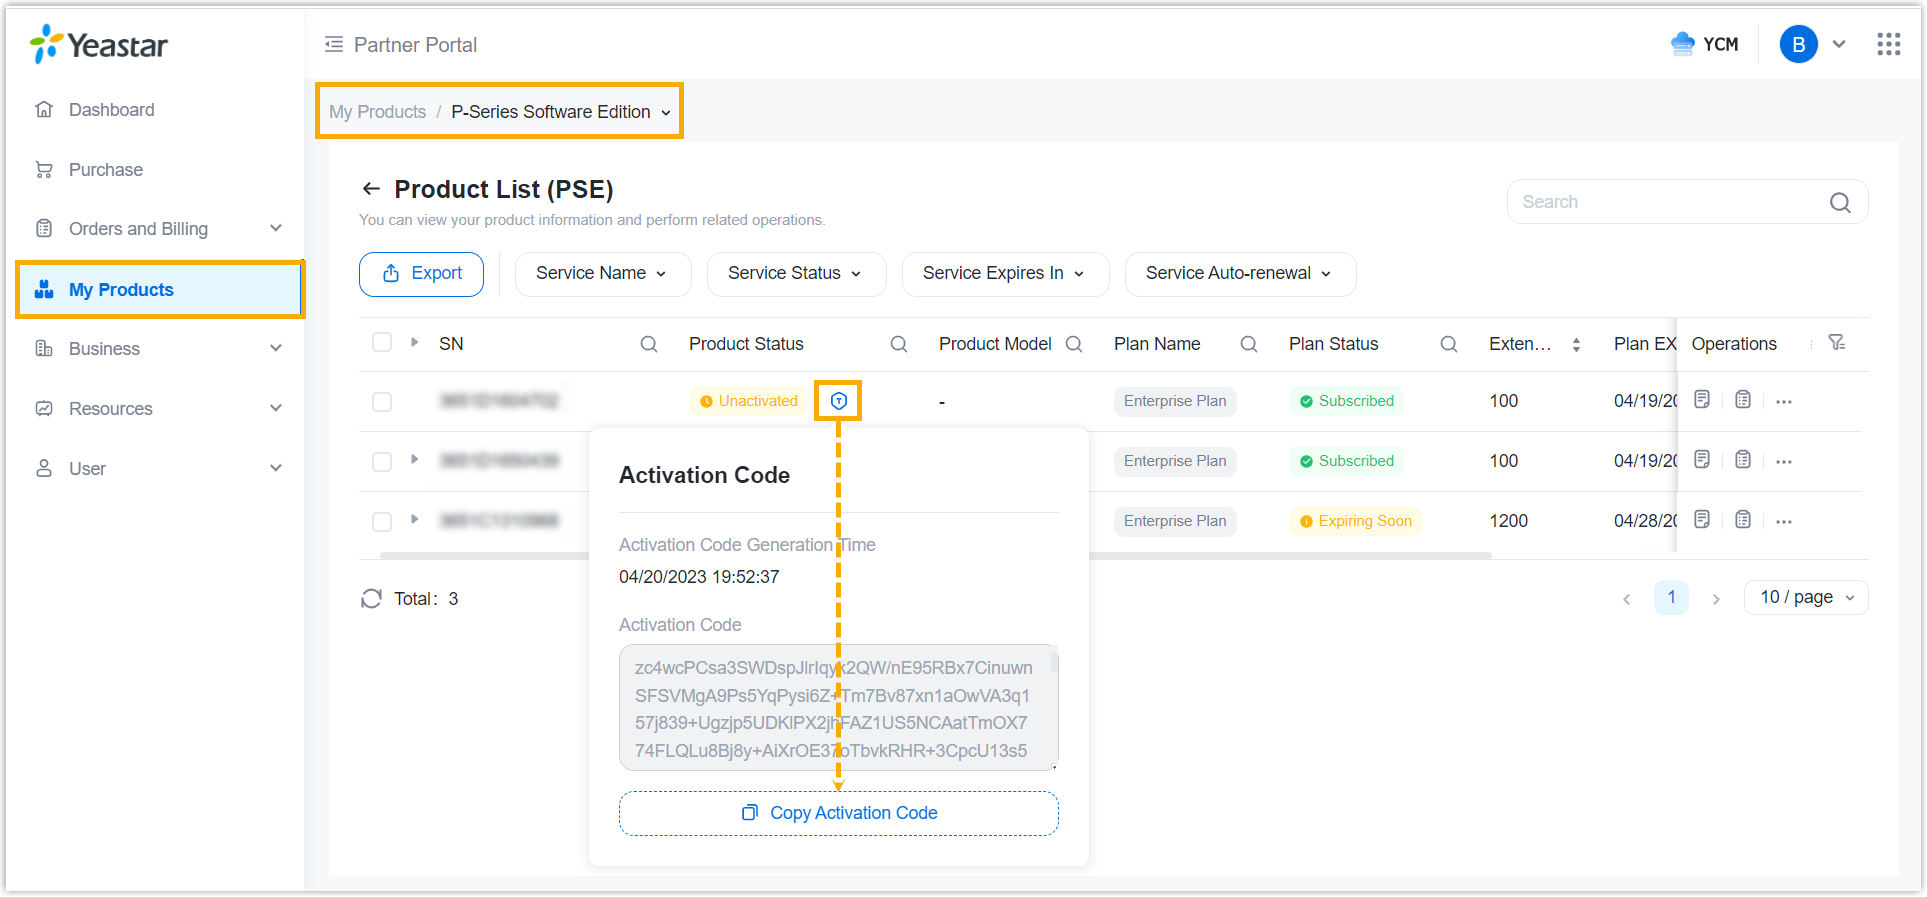The image size is (1927, 897).
Task: Click the product Search input field
Action: point(1670,202)
